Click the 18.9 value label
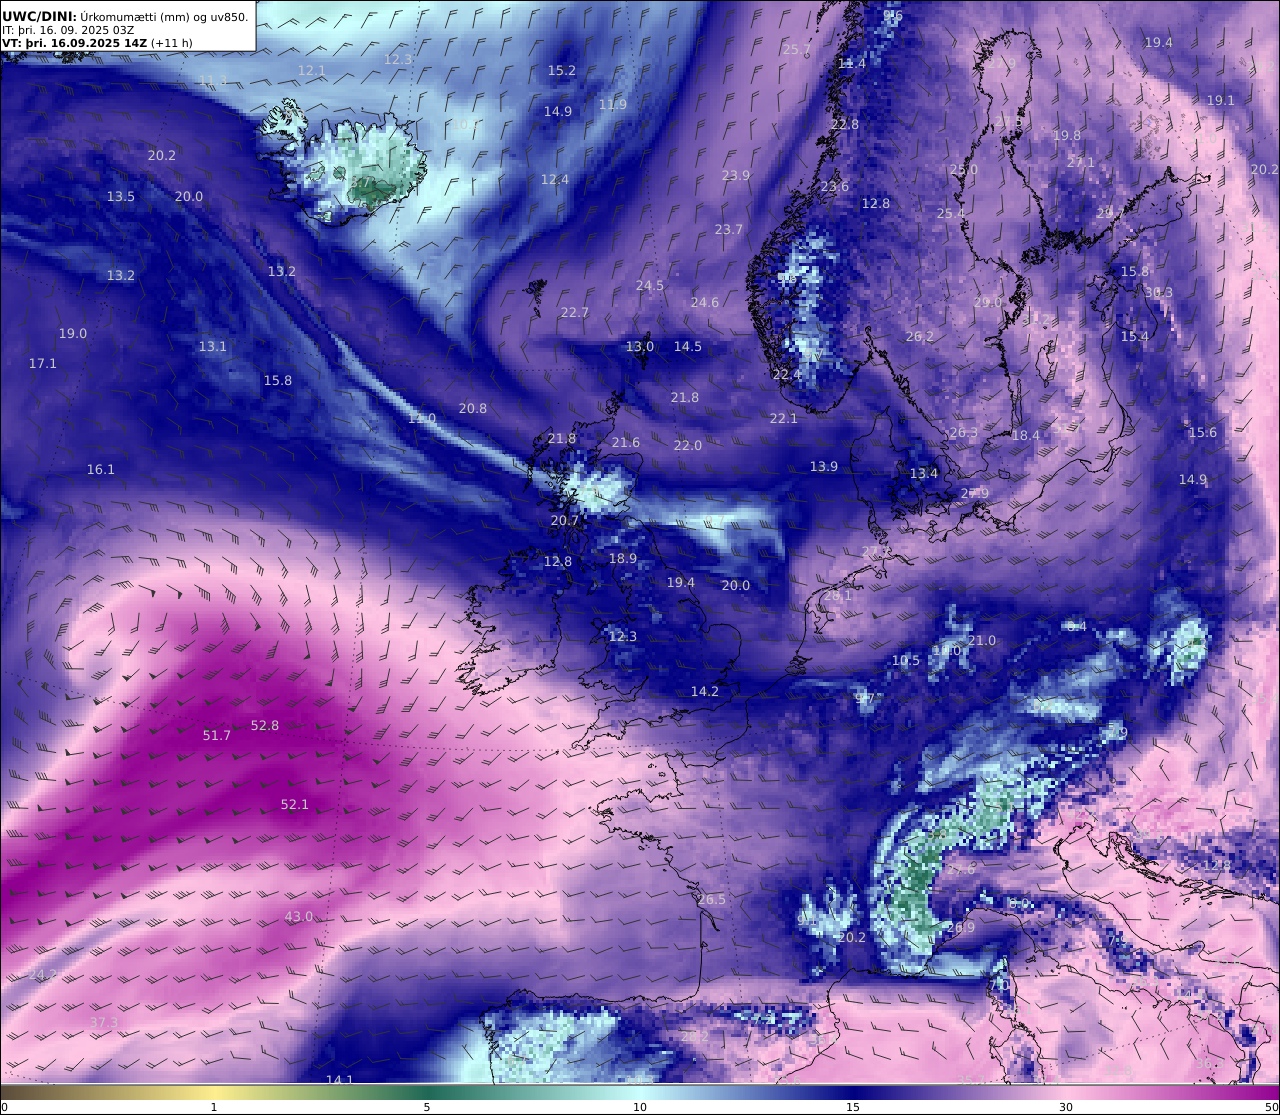The width and height of the screenshot is (1280, 1115). 623,559
